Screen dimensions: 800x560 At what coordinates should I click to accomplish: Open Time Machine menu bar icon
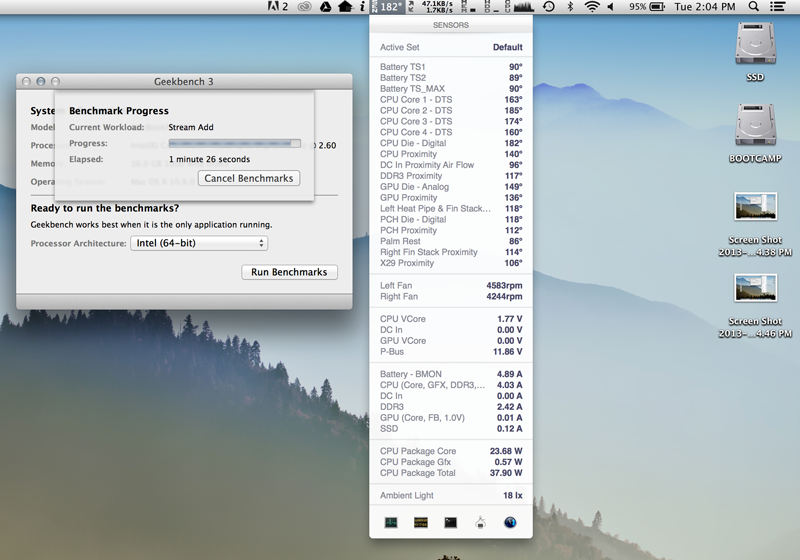(x=549, y=7)
